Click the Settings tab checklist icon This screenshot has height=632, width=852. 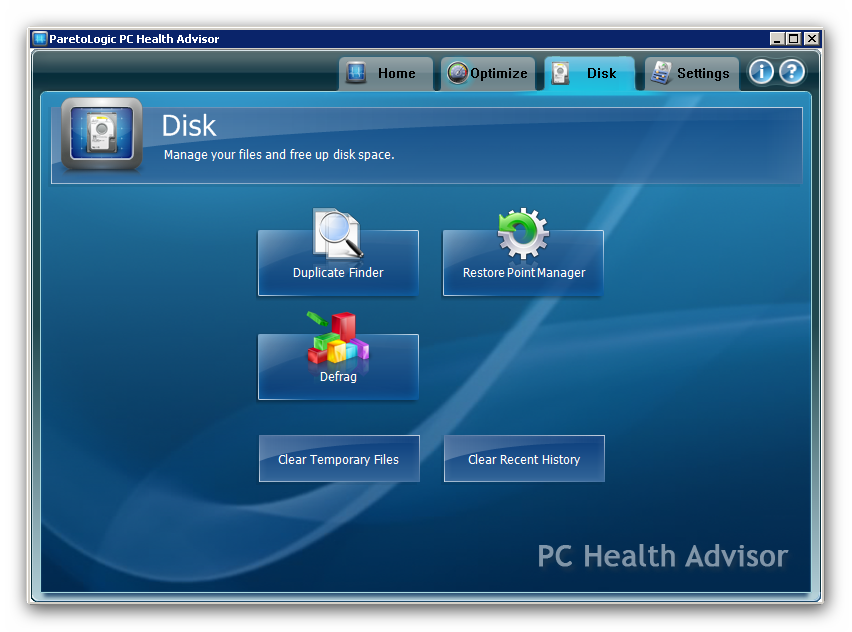coord(661,73)
